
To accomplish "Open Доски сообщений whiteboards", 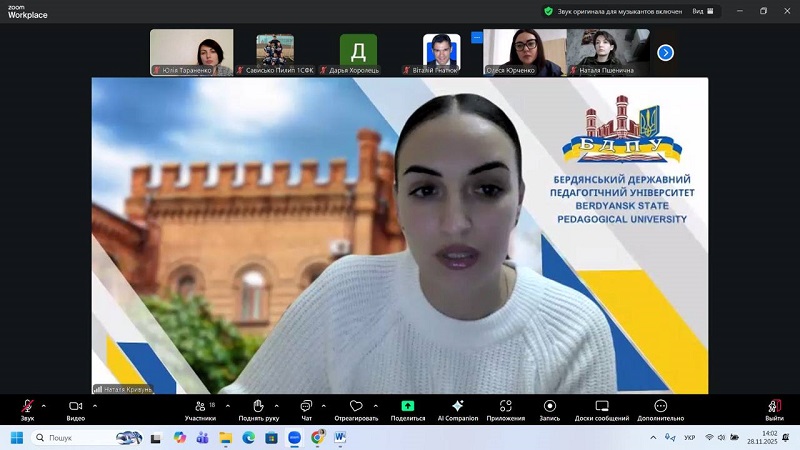I will click(x=602, y=408).
